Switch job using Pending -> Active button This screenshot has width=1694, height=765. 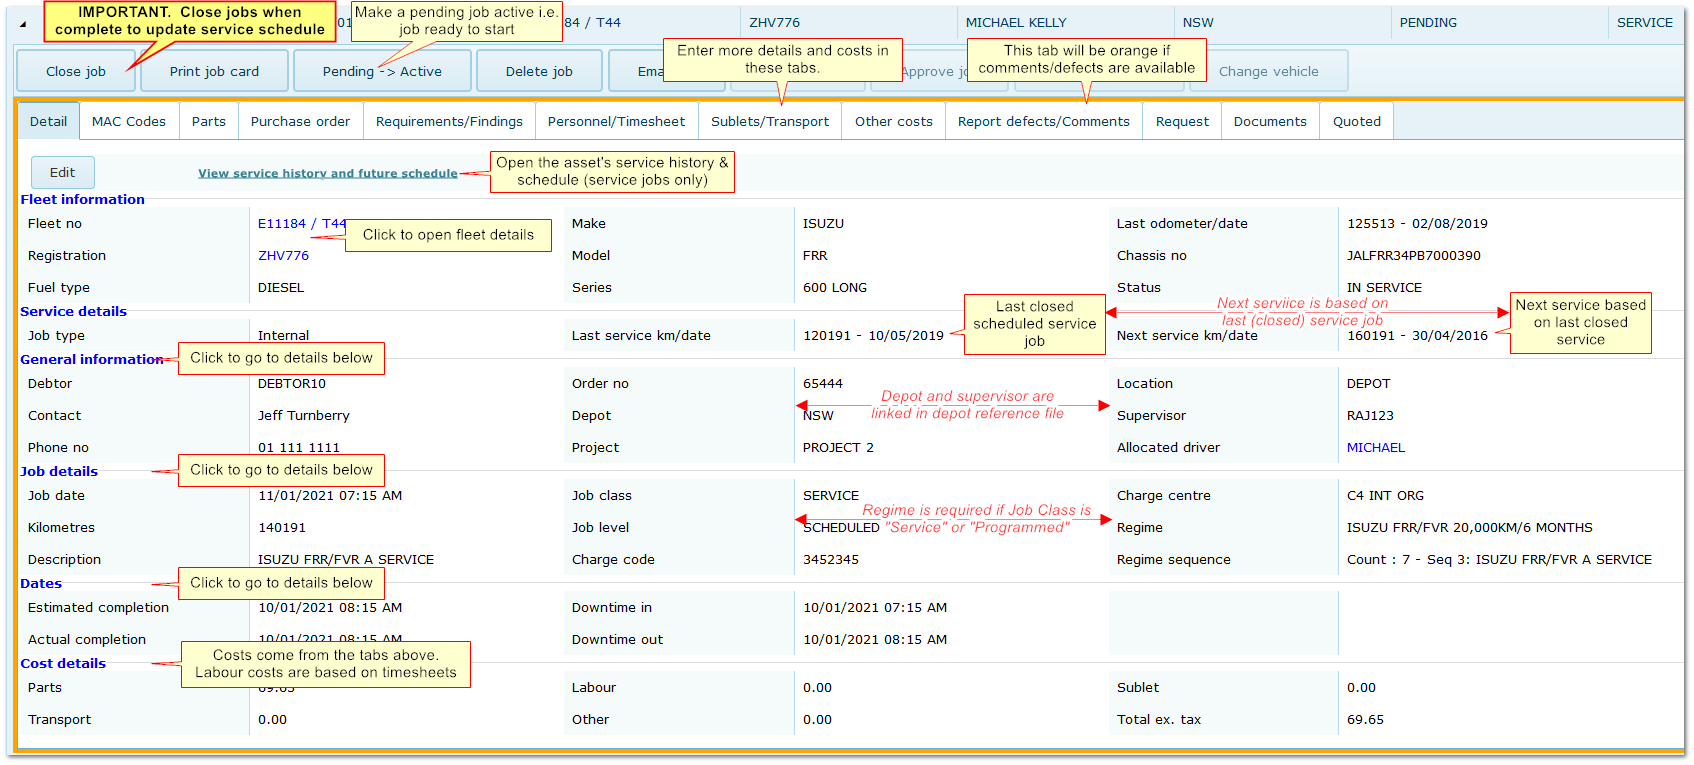(x=381, y=71)
